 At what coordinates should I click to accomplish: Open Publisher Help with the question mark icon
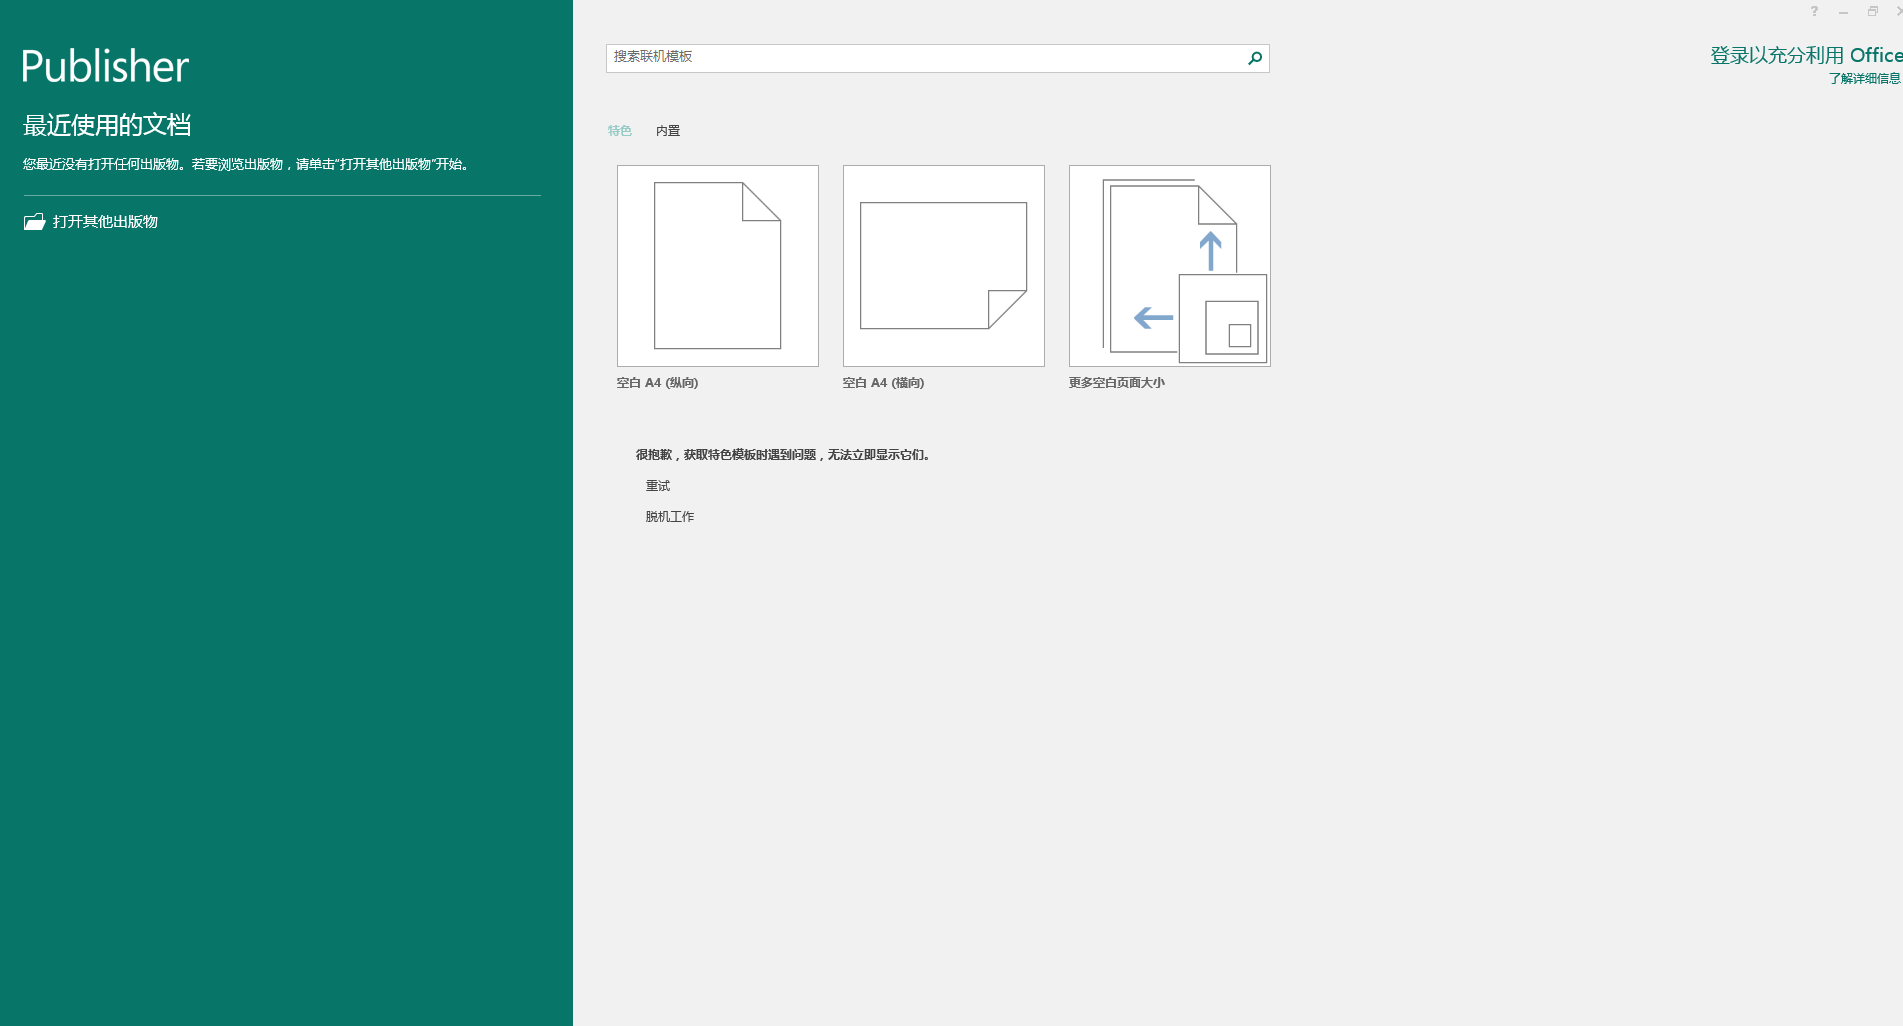(1814, 11)
